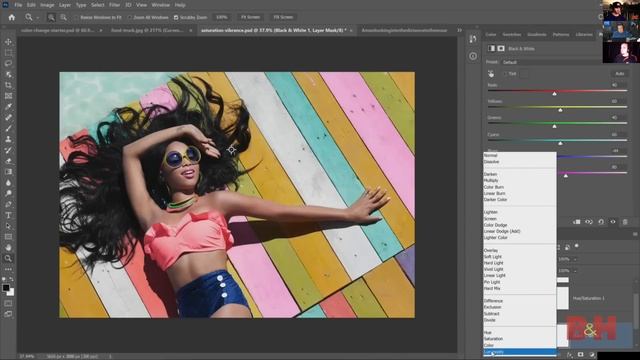Click the 100% zoom button
Image resolution: width=640 pixels, height=360 pixels.
pos(222,17)
